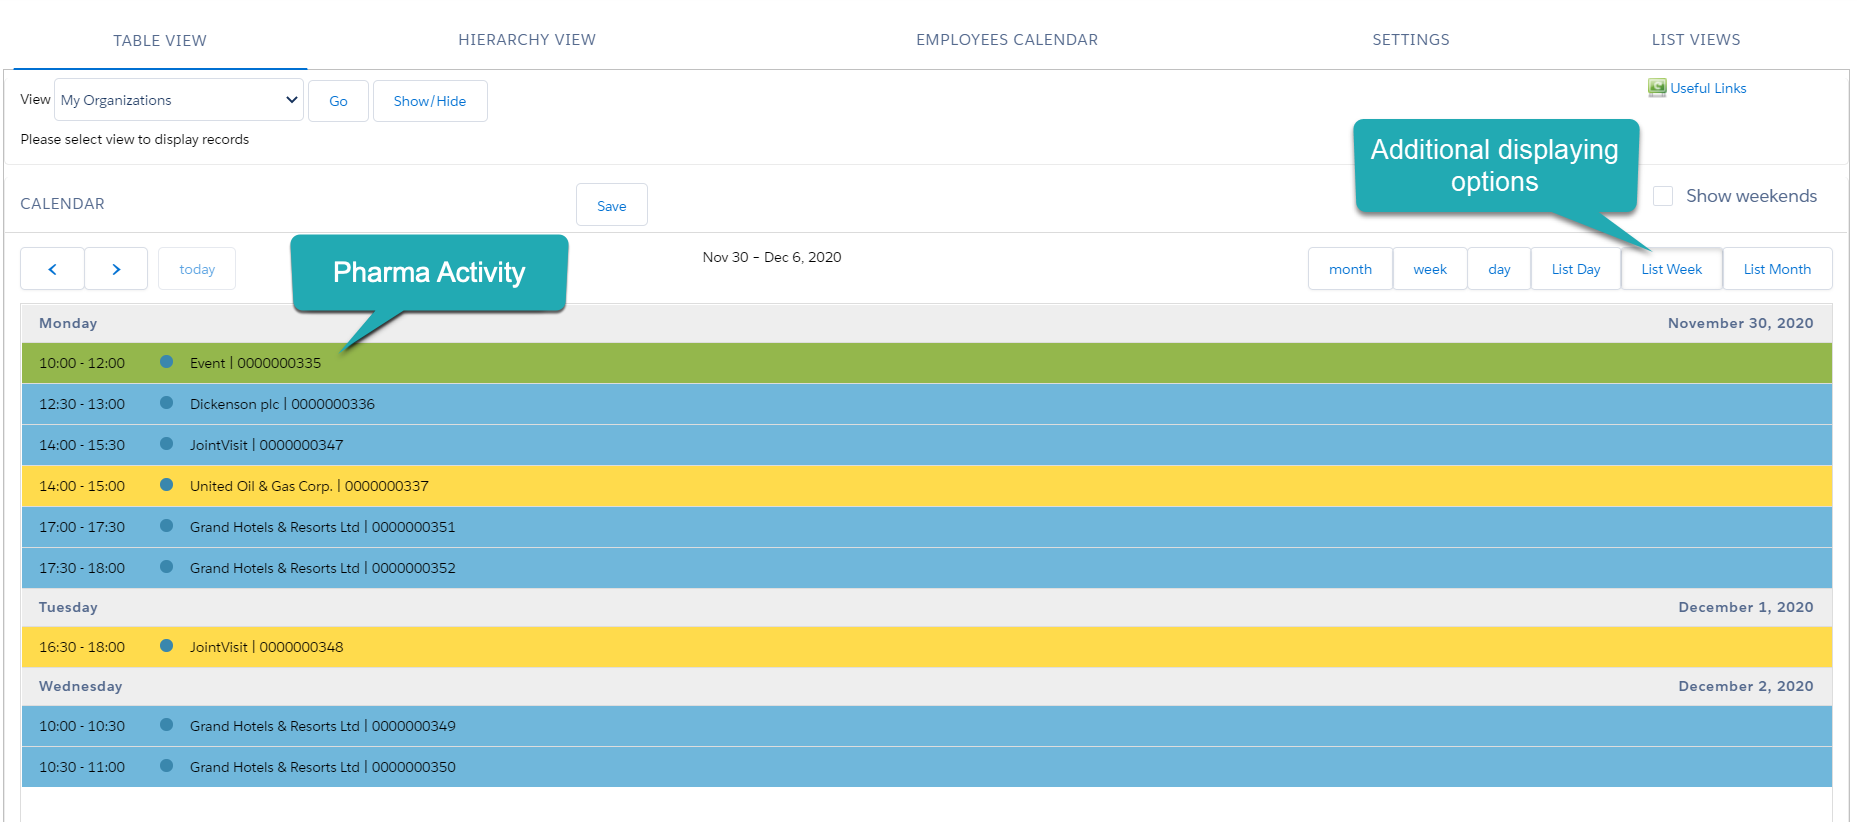Viewport: 1857px width, 822px height.
Task: Open the Useful Links link
Action: [x=1708, y=88]
